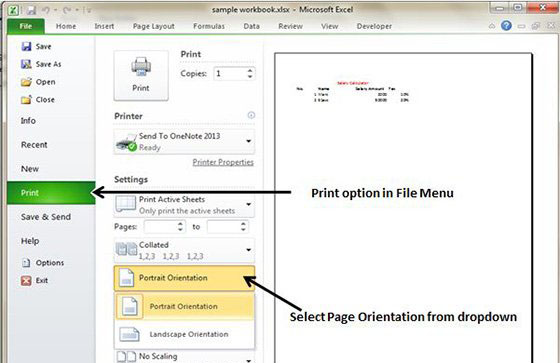Open the Review tab
This screenshot has height=363, width=560.
click(x=290, y=26)
